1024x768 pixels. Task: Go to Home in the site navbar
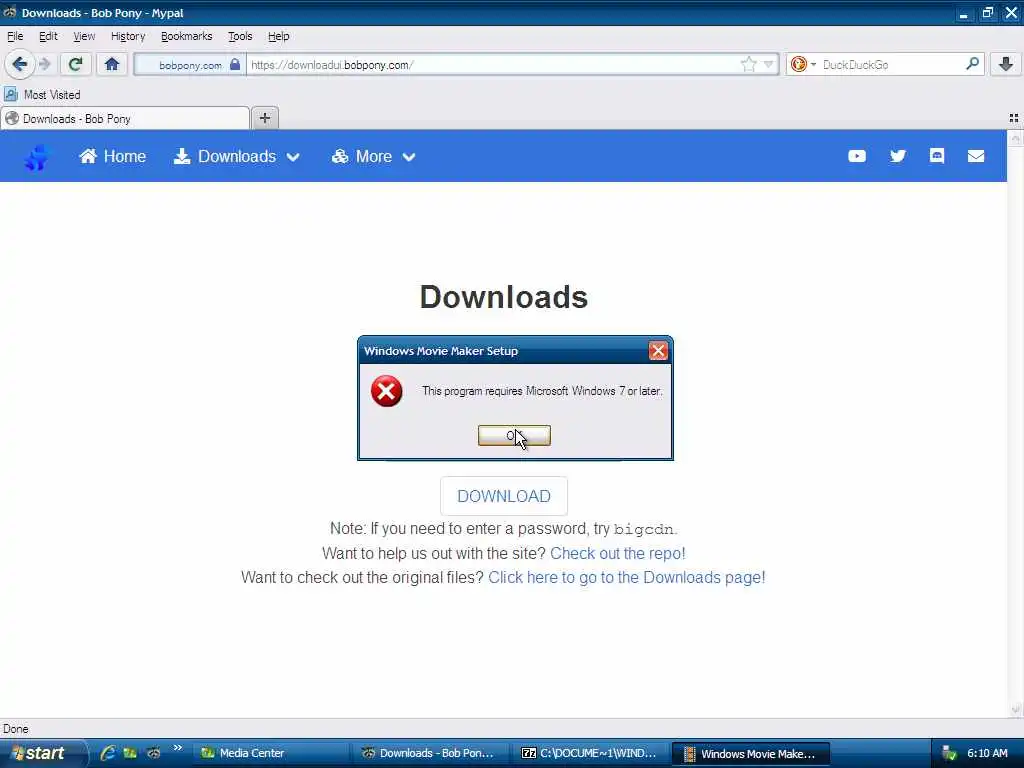[112, 157]
